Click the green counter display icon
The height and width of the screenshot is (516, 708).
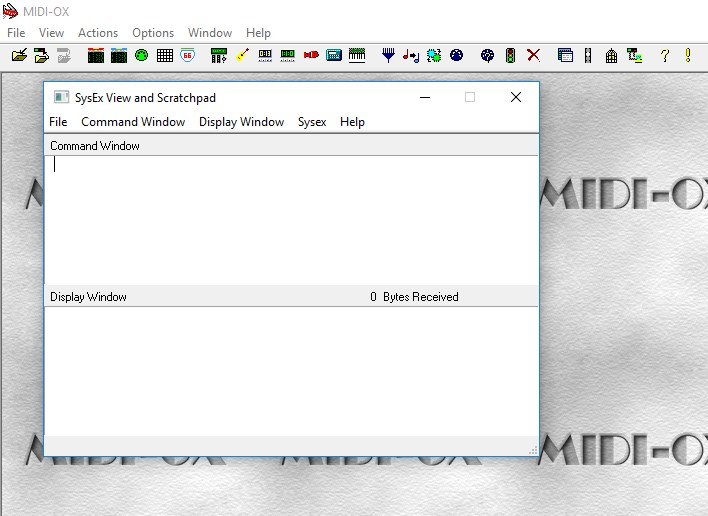coord(288,56)
